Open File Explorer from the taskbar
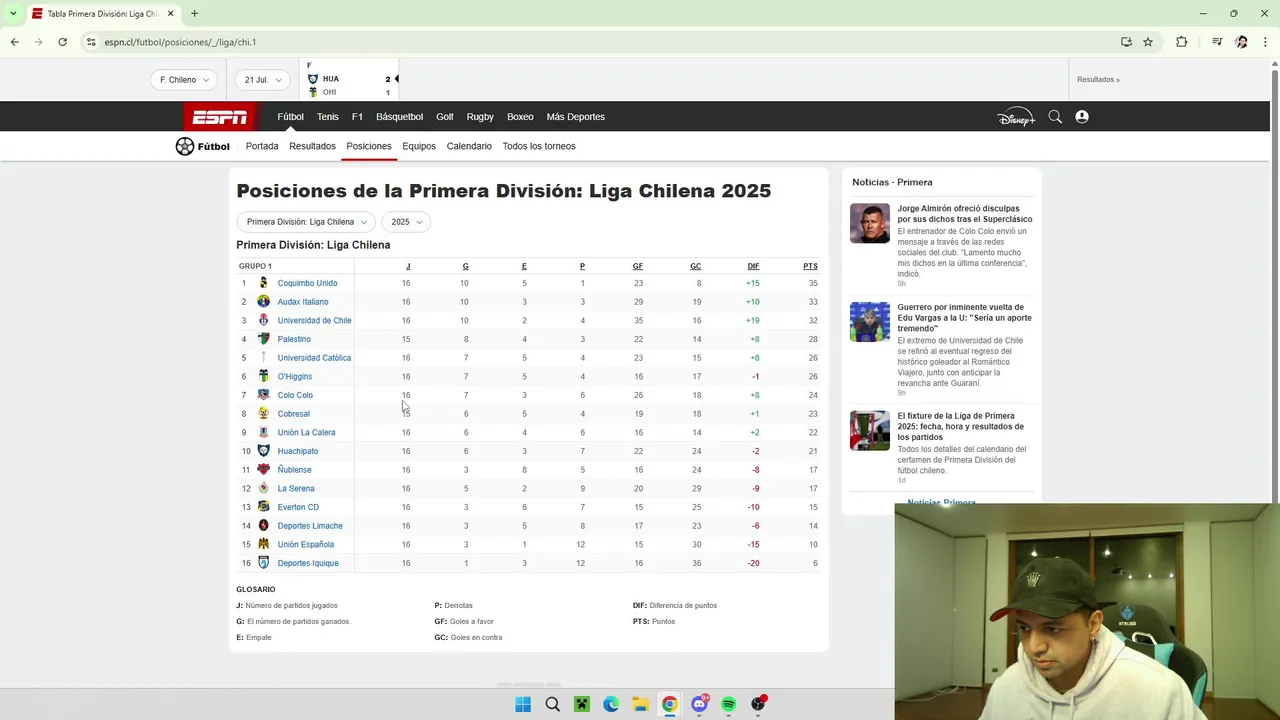The image size is (1280, 720). [640, 704]
